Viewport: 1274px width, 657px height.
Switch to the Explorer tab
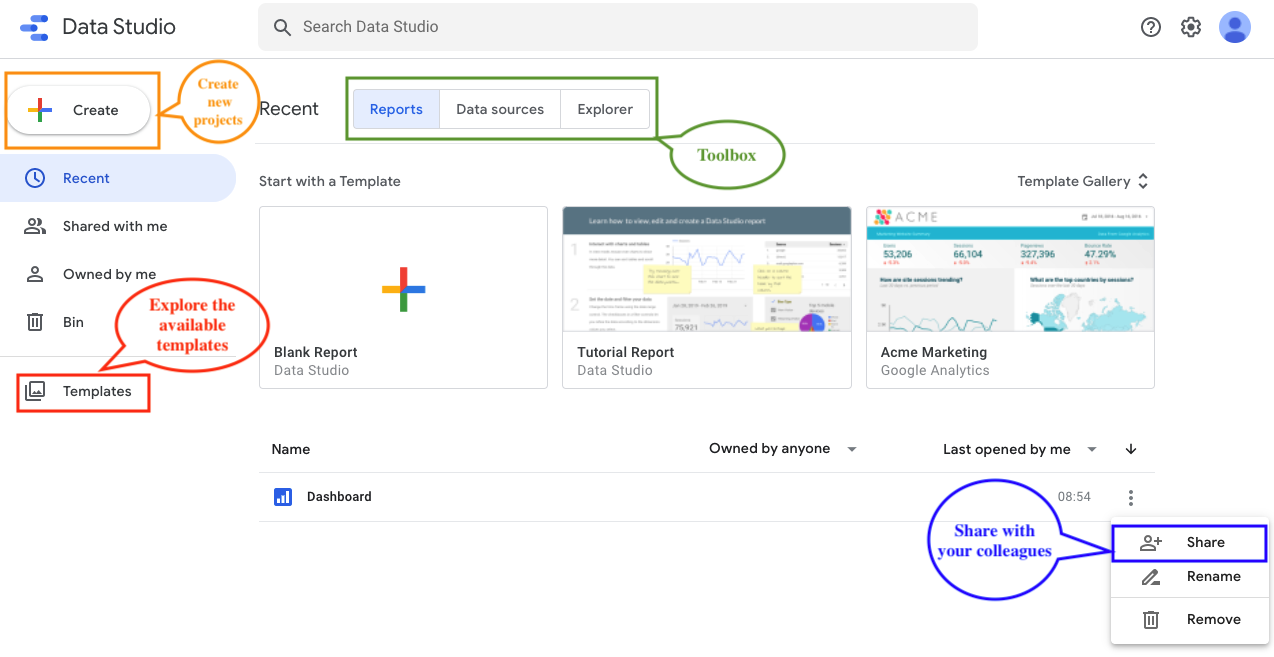(604, 109)
